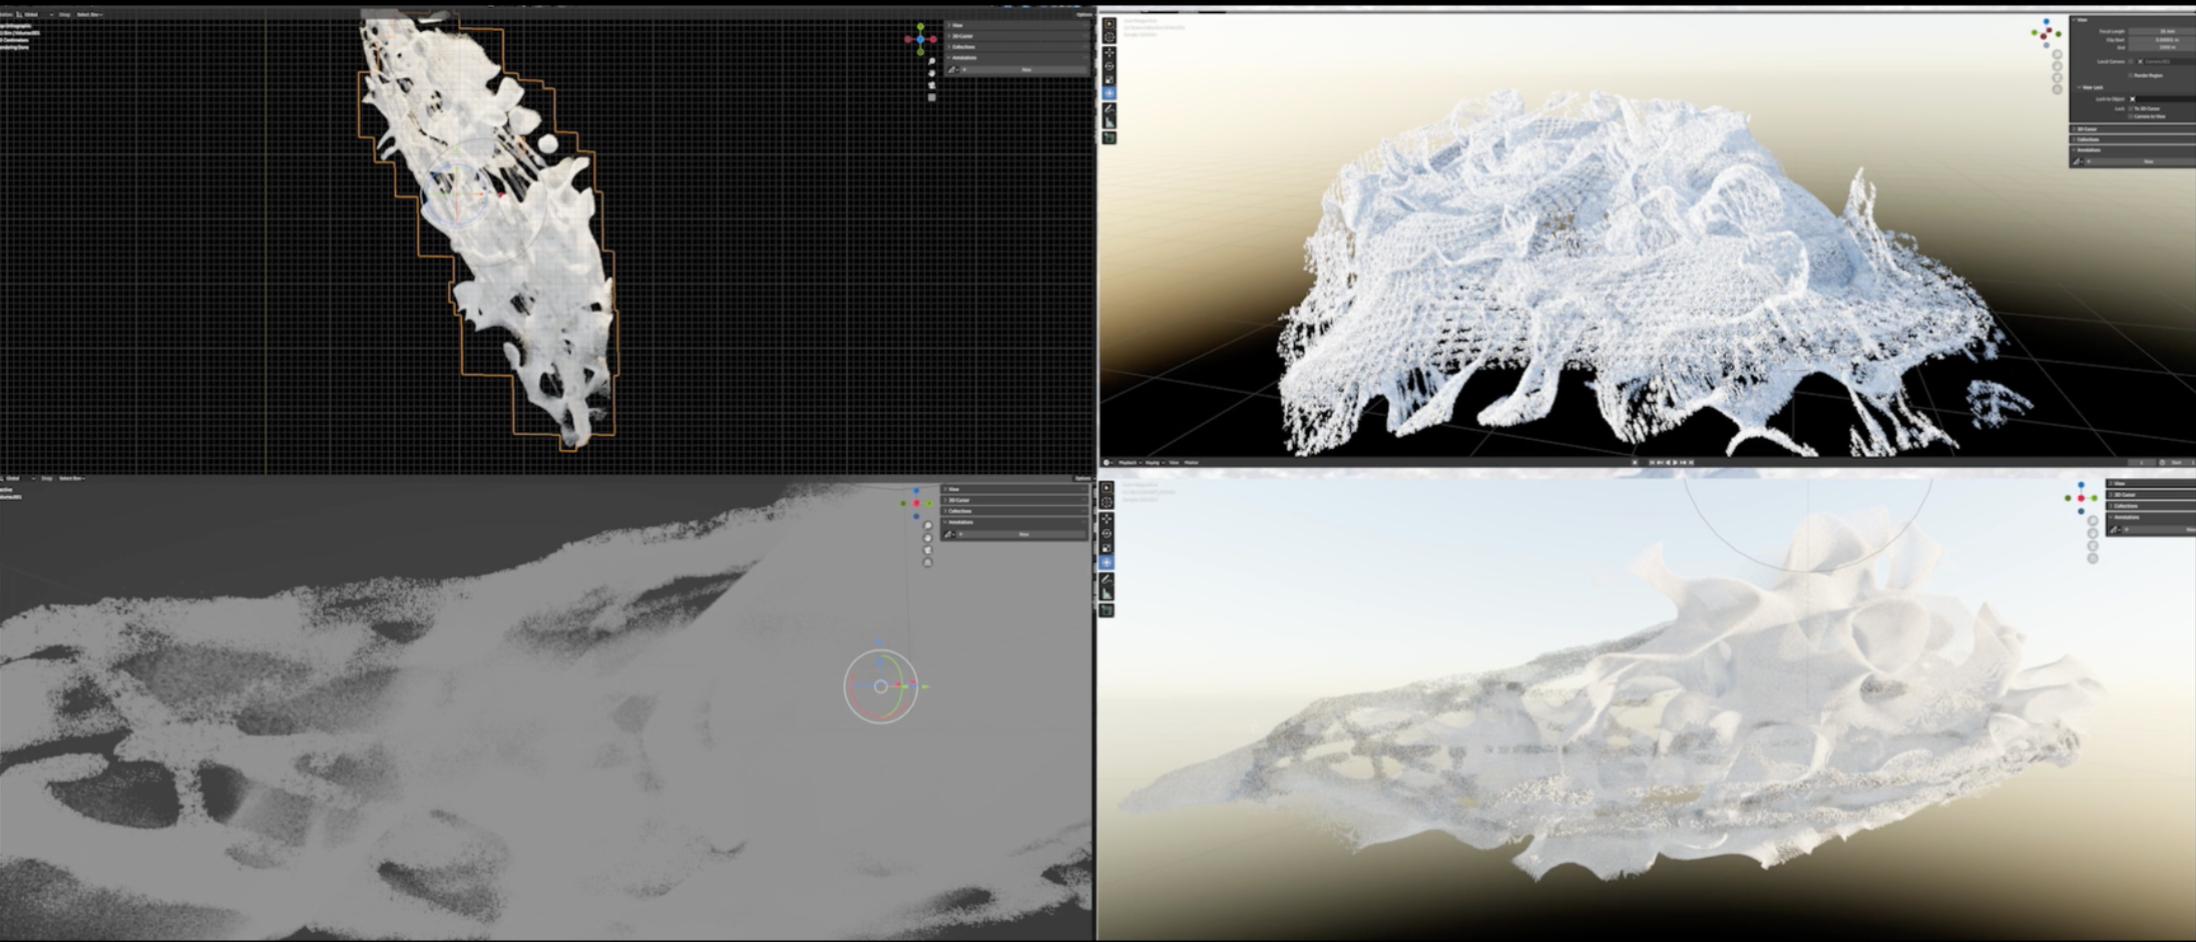The width and height of the screenshot is (2196, 942).
Task: Open the Options popover in top-left viewport header
Action: [x=1084, y=15]
